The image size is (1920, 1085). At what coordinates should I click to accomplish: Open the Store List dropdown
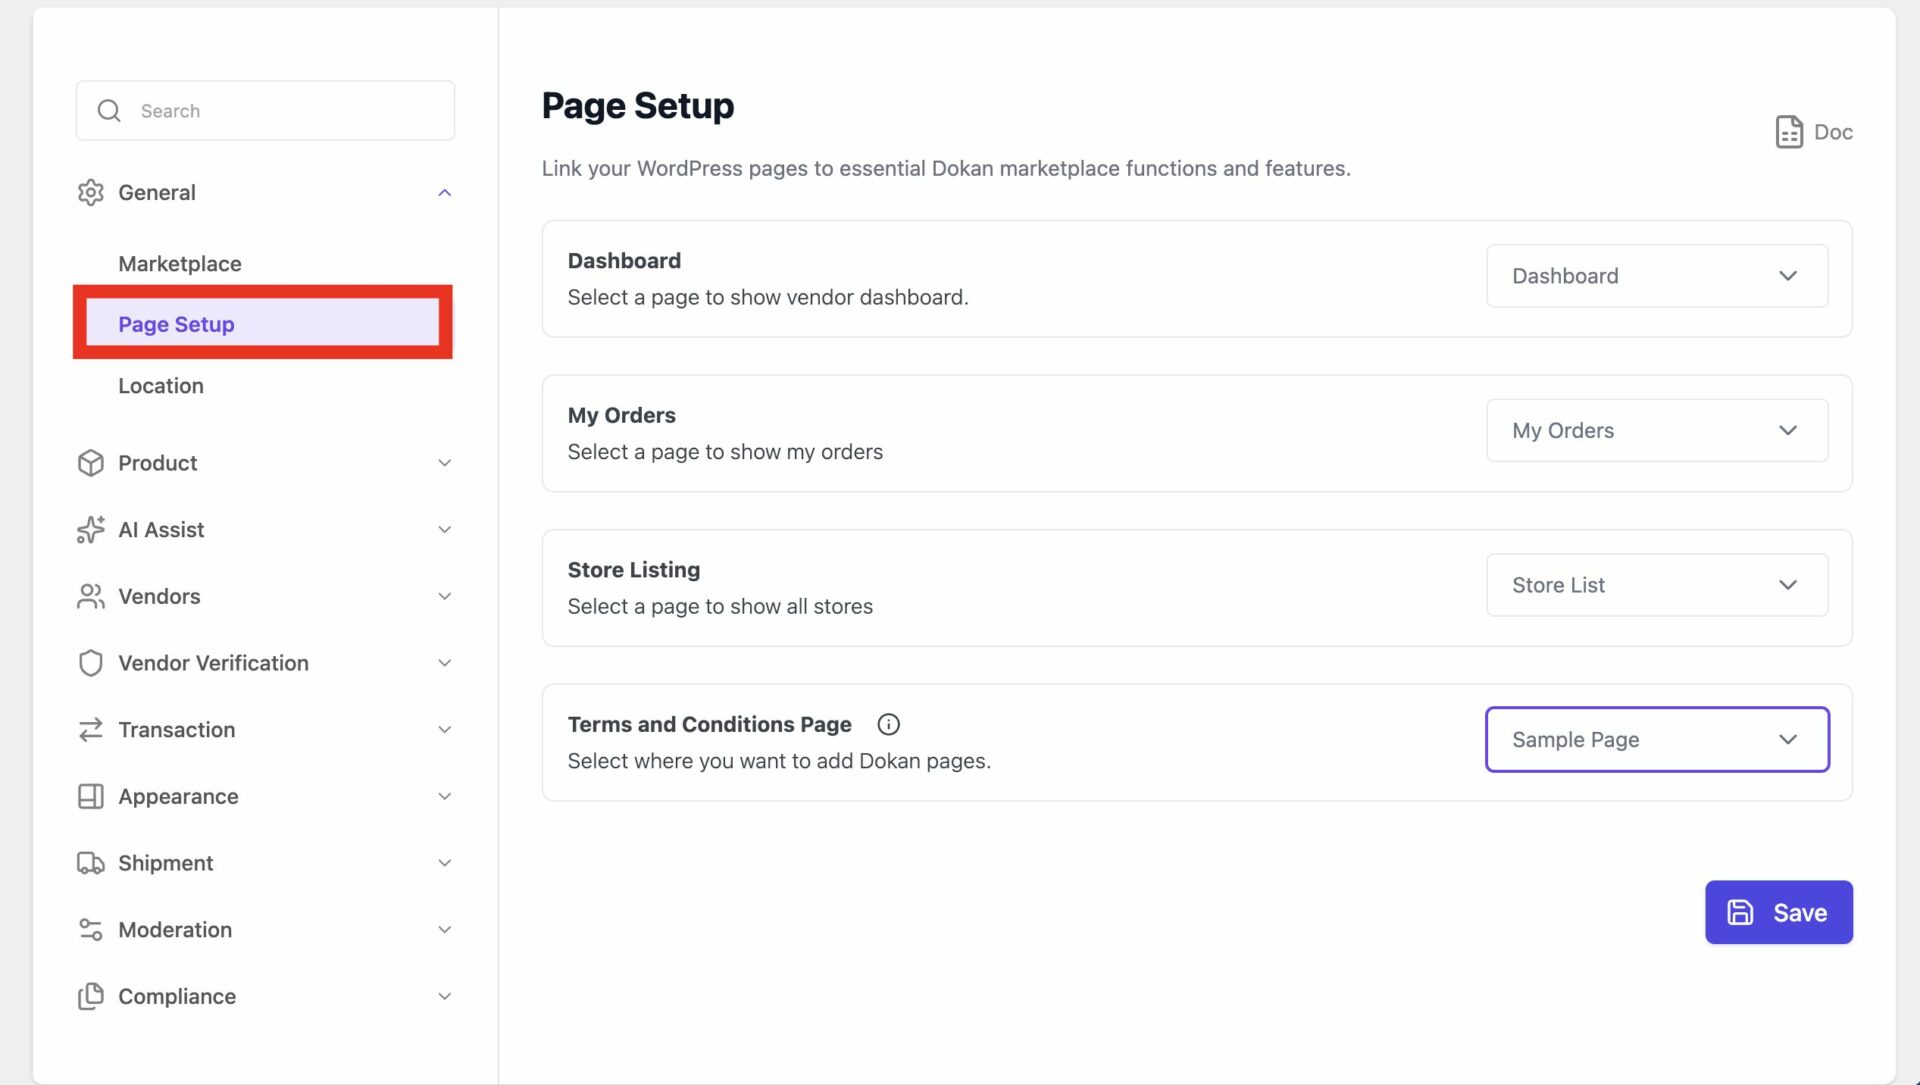(x=1656, y=585)
